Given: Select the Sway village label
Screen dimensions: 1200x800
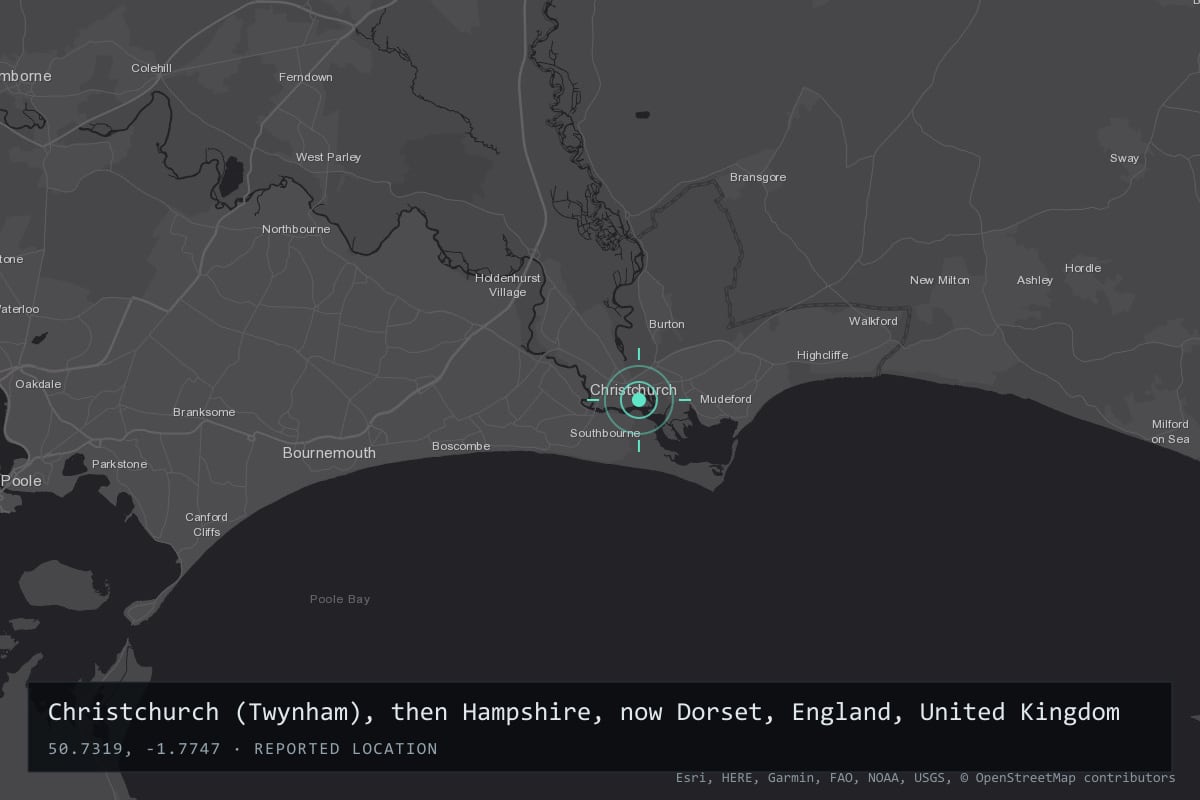Looking at the screenshot, I should coord(1124,158).
